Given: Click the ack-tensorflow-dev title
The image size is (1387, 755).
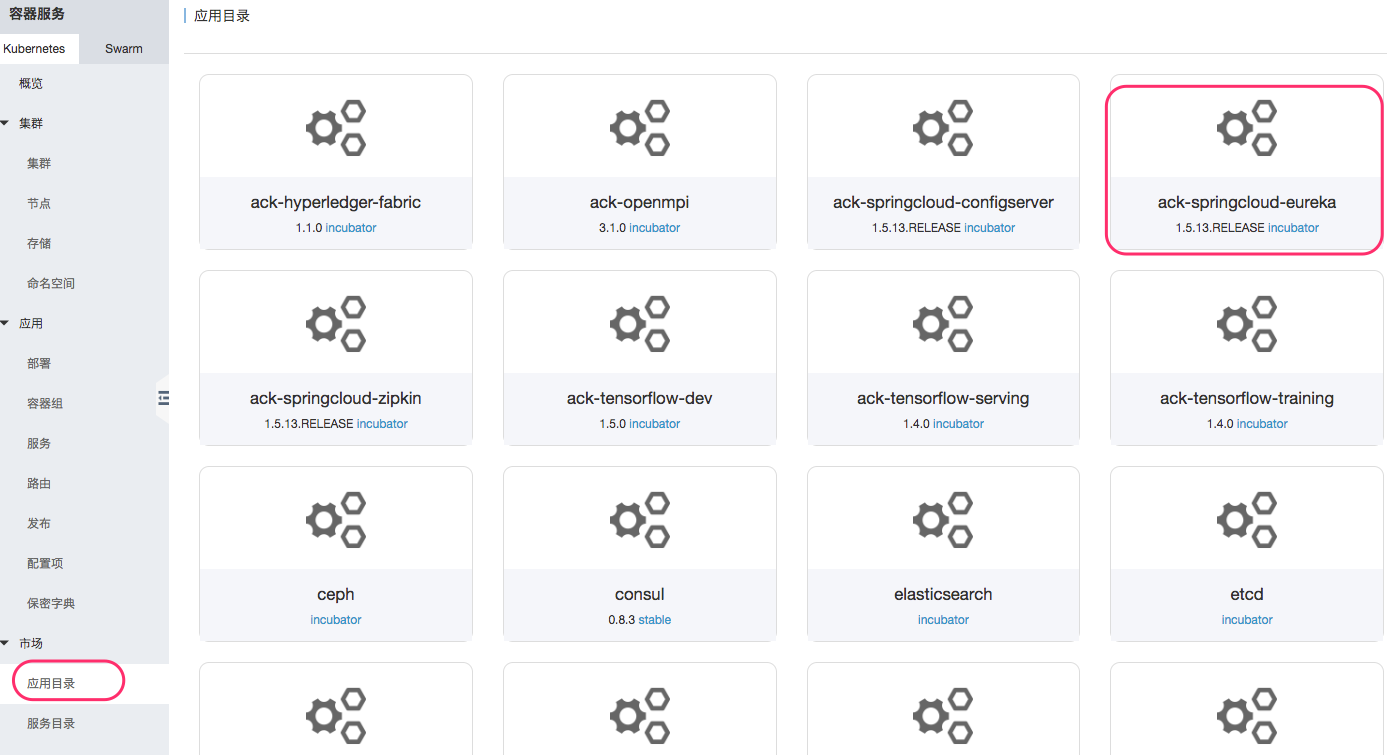Looking at the screenshot, I should (x=640, y=398).
